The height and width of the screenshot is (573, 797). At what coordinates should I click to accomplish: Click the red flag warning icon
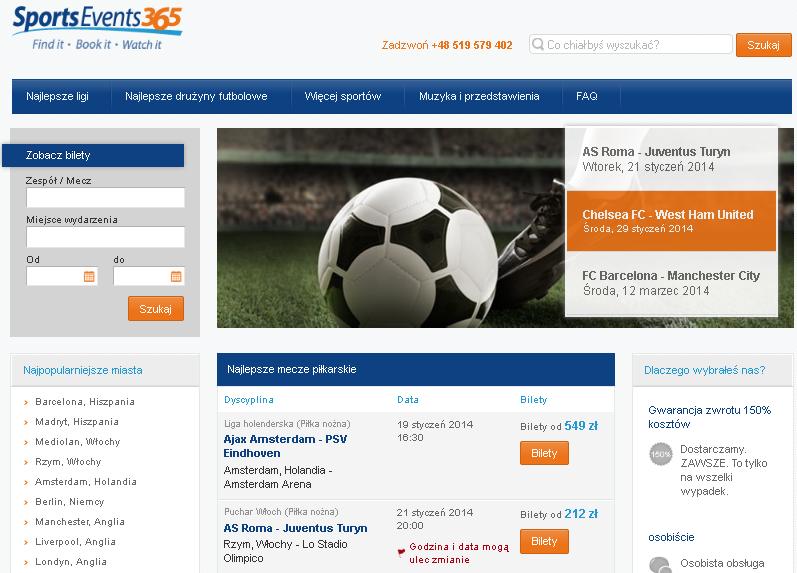[x=401, y=552]
